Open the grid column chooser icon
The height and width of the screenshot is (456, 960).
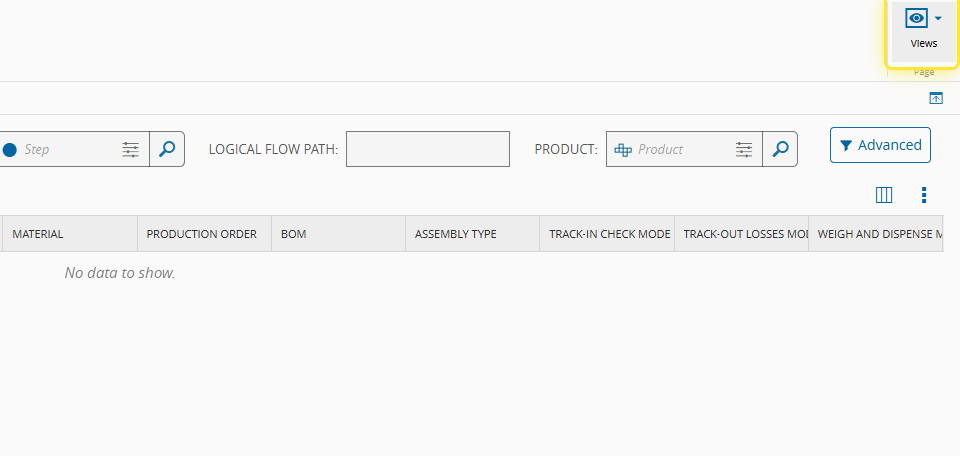click(x=884, y=195)
